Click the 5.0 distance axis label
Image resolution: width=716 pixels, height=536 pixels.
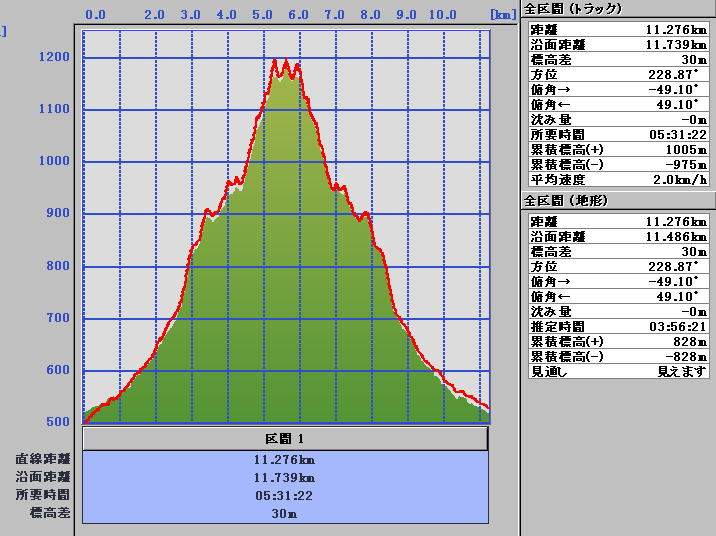tap(263, 15)
